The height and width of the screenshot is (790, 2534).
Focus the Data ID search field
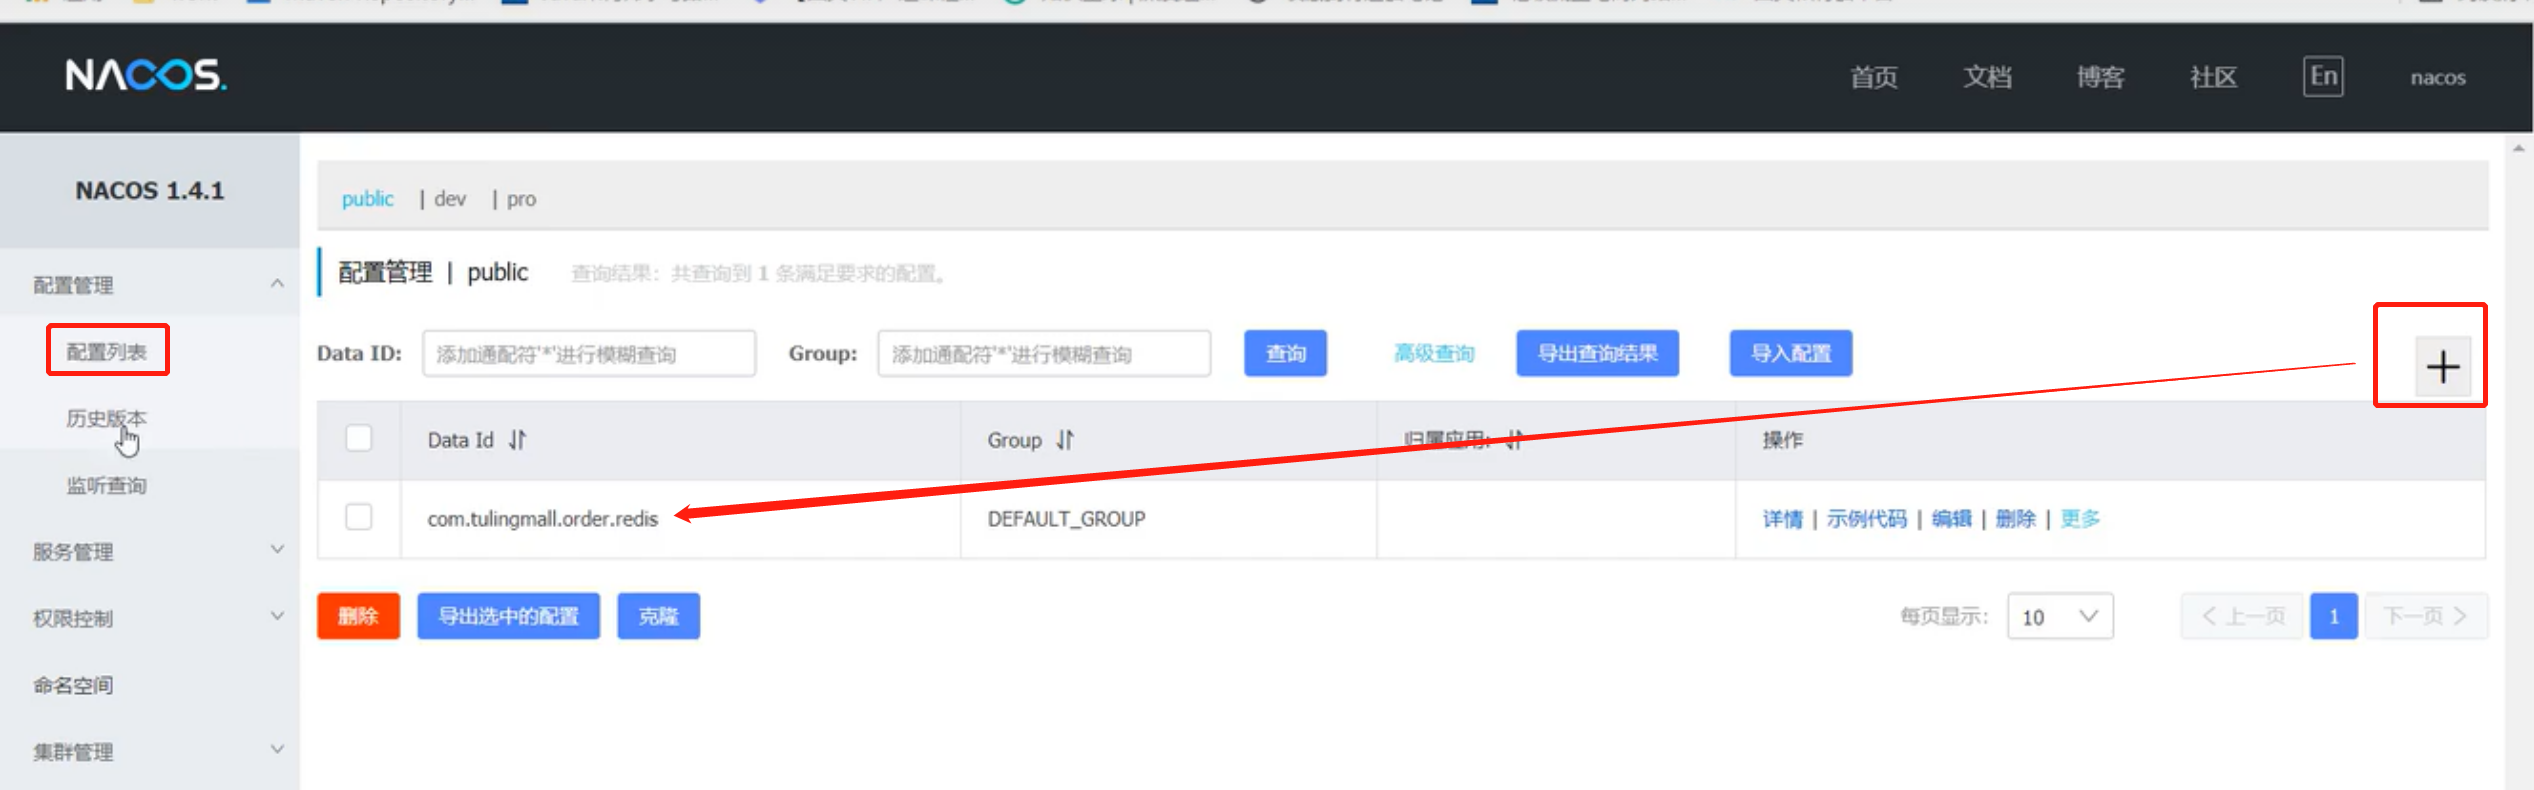tap(589, 353)
